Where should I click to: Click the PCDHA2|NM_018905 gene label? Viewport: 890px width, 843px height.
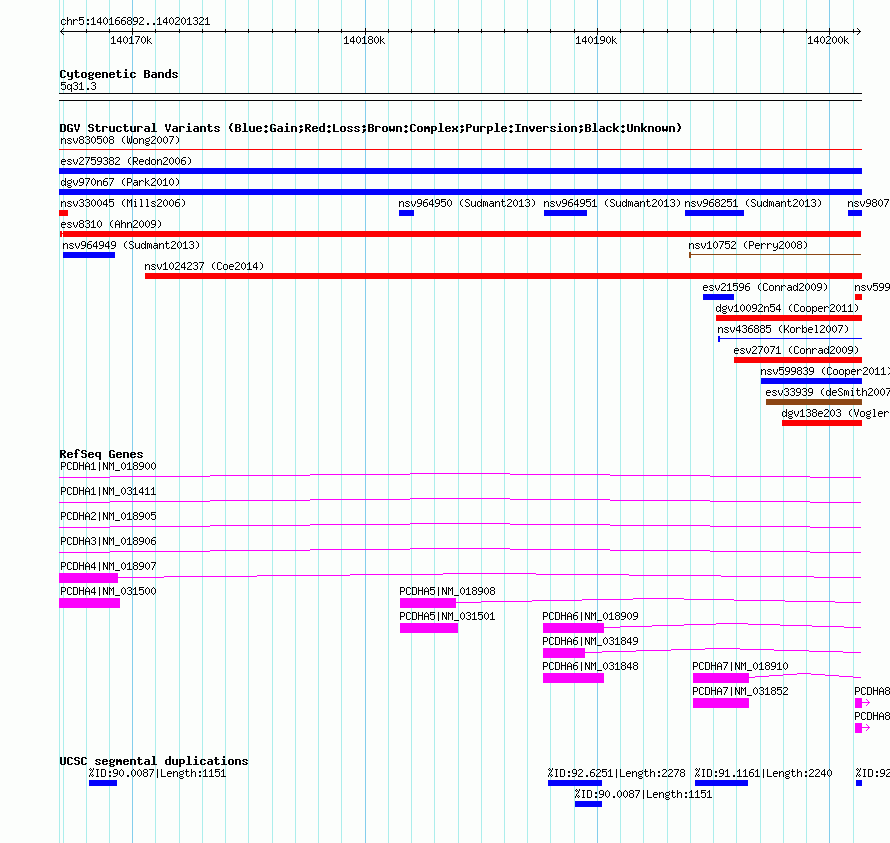108,516
